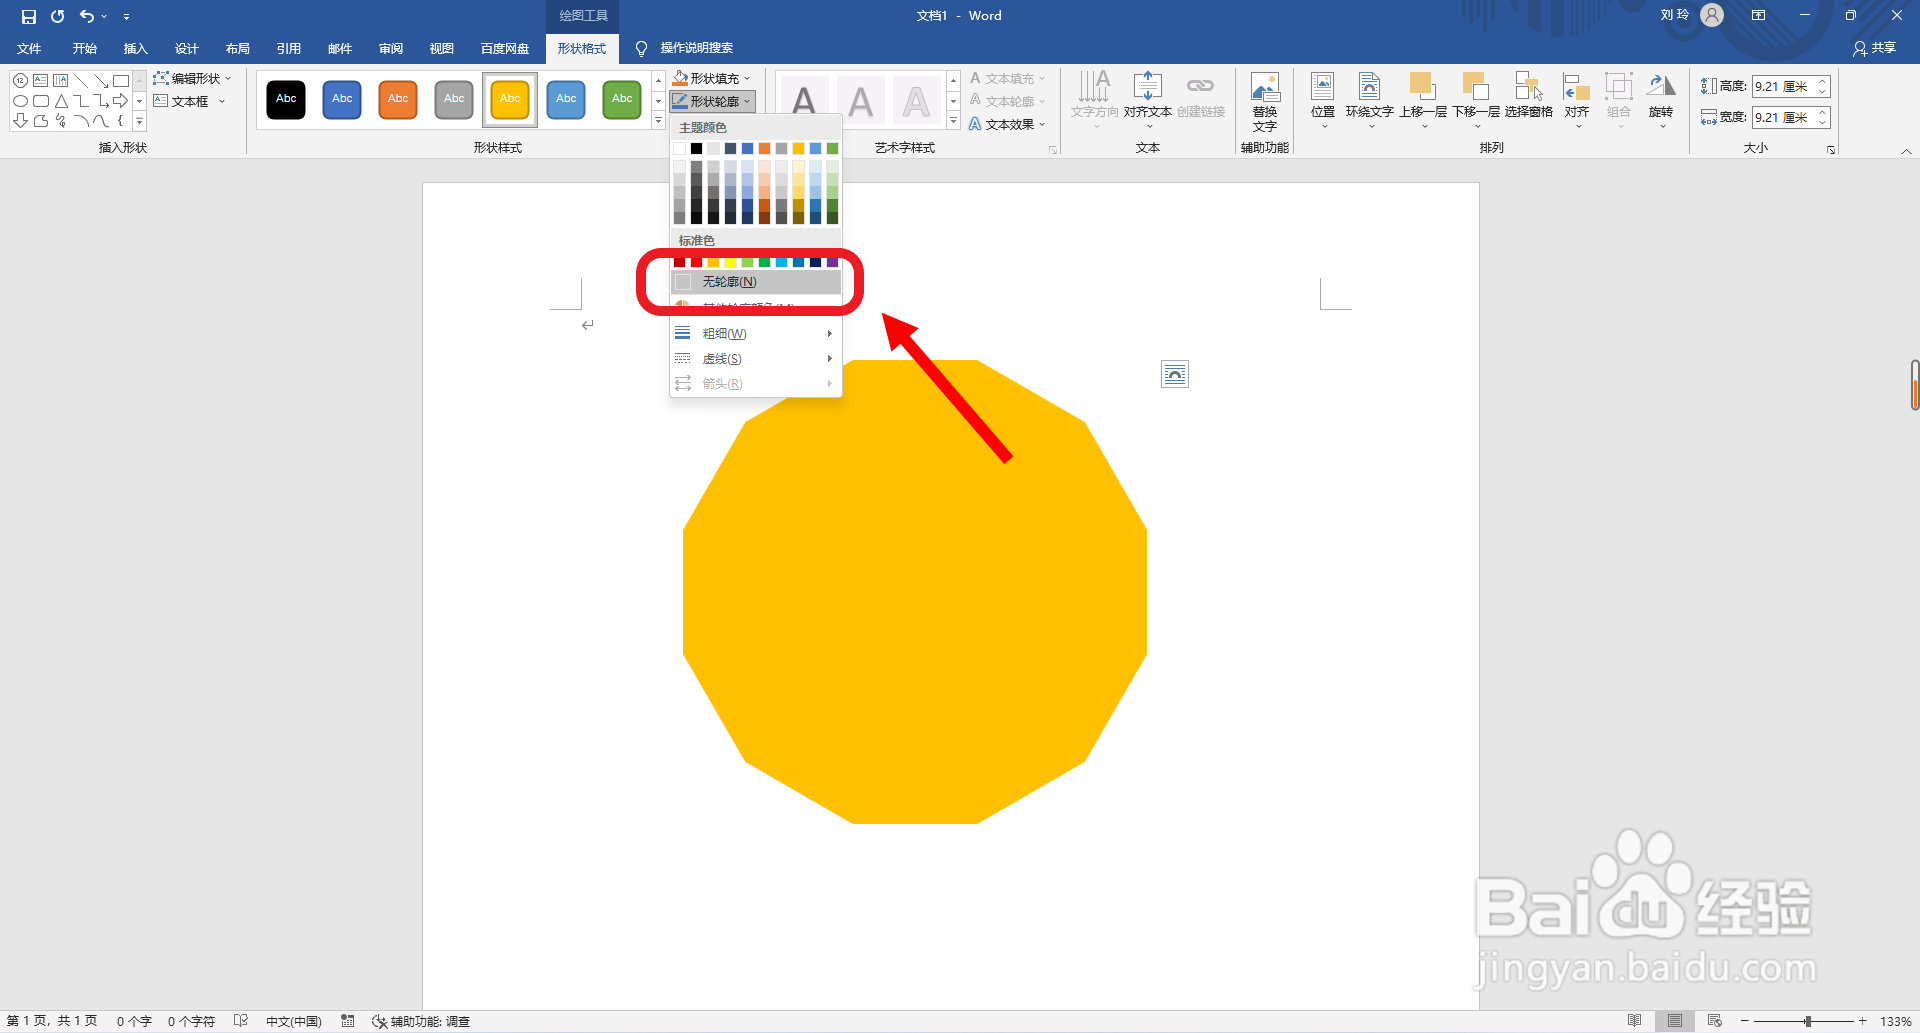Pick the dodecagon shape labeled 12
Screen dimensions: 1920x1033
(x=20, y=81)
